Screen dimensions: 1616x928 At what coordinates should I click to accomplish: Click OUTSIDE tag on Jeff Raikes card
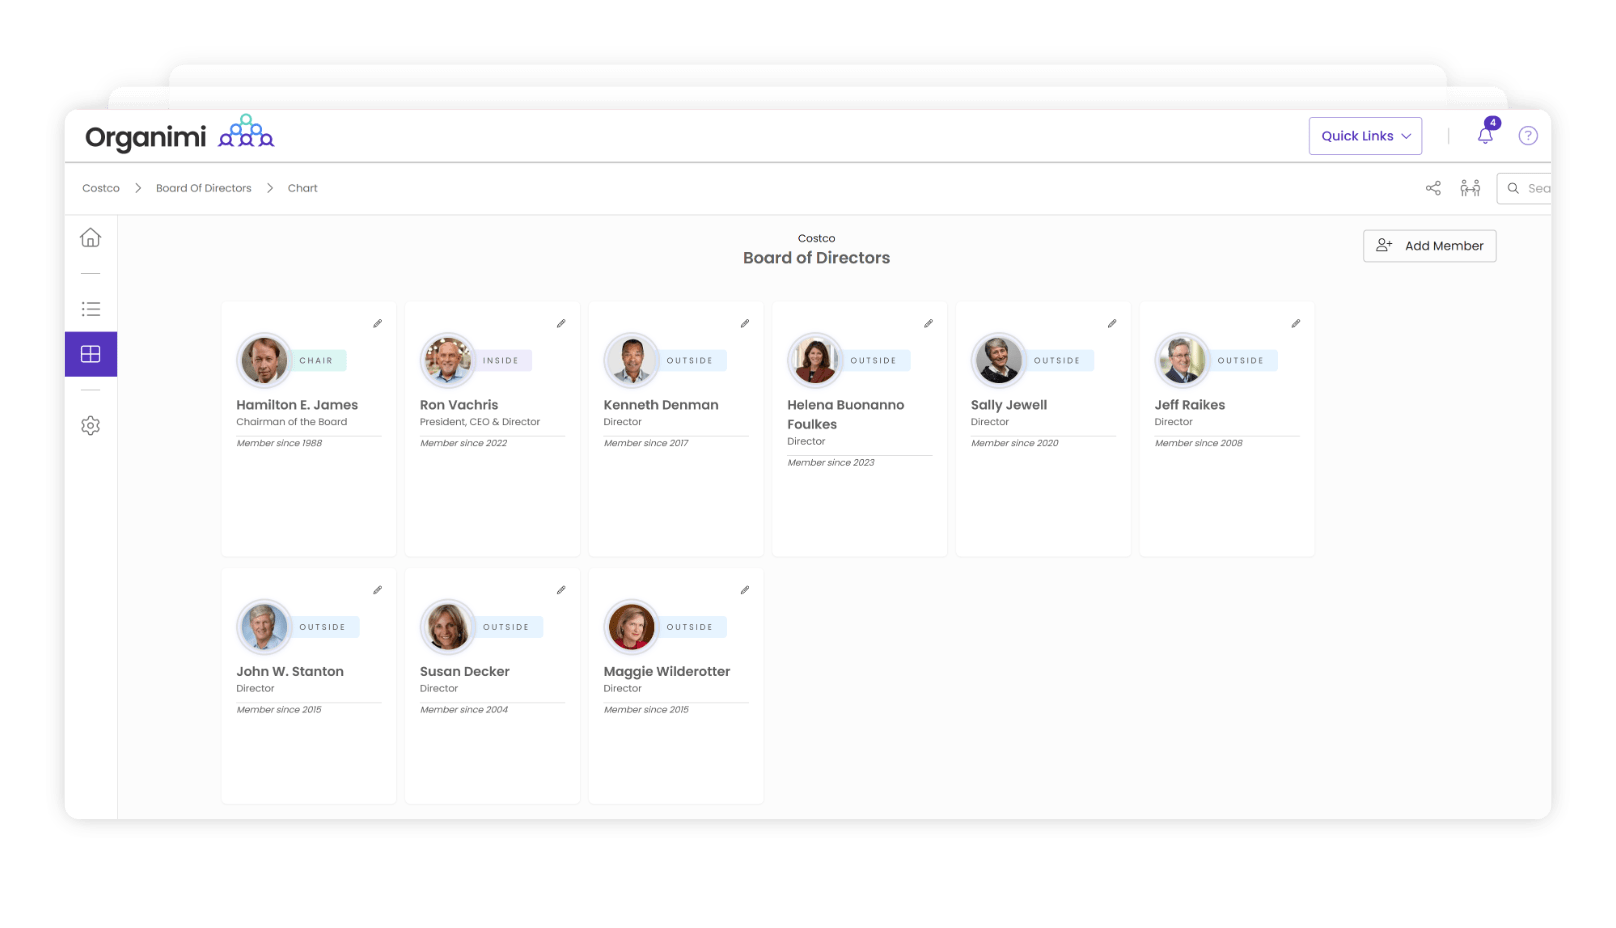point(1242,360)
